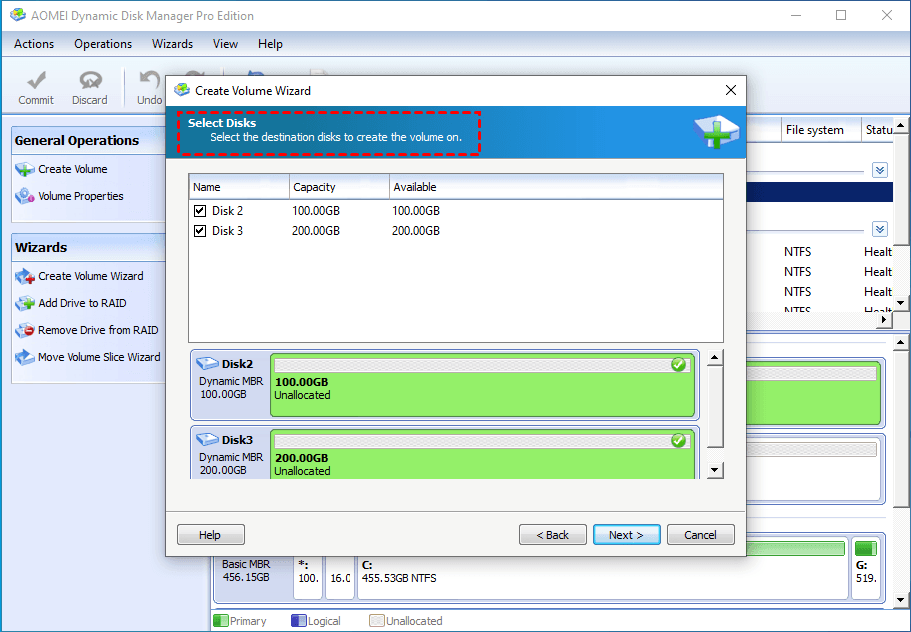The width and height of the screenshot is (911, 632).
Task: Click main disk map scroll down arrow
Action: click(900, 599)
